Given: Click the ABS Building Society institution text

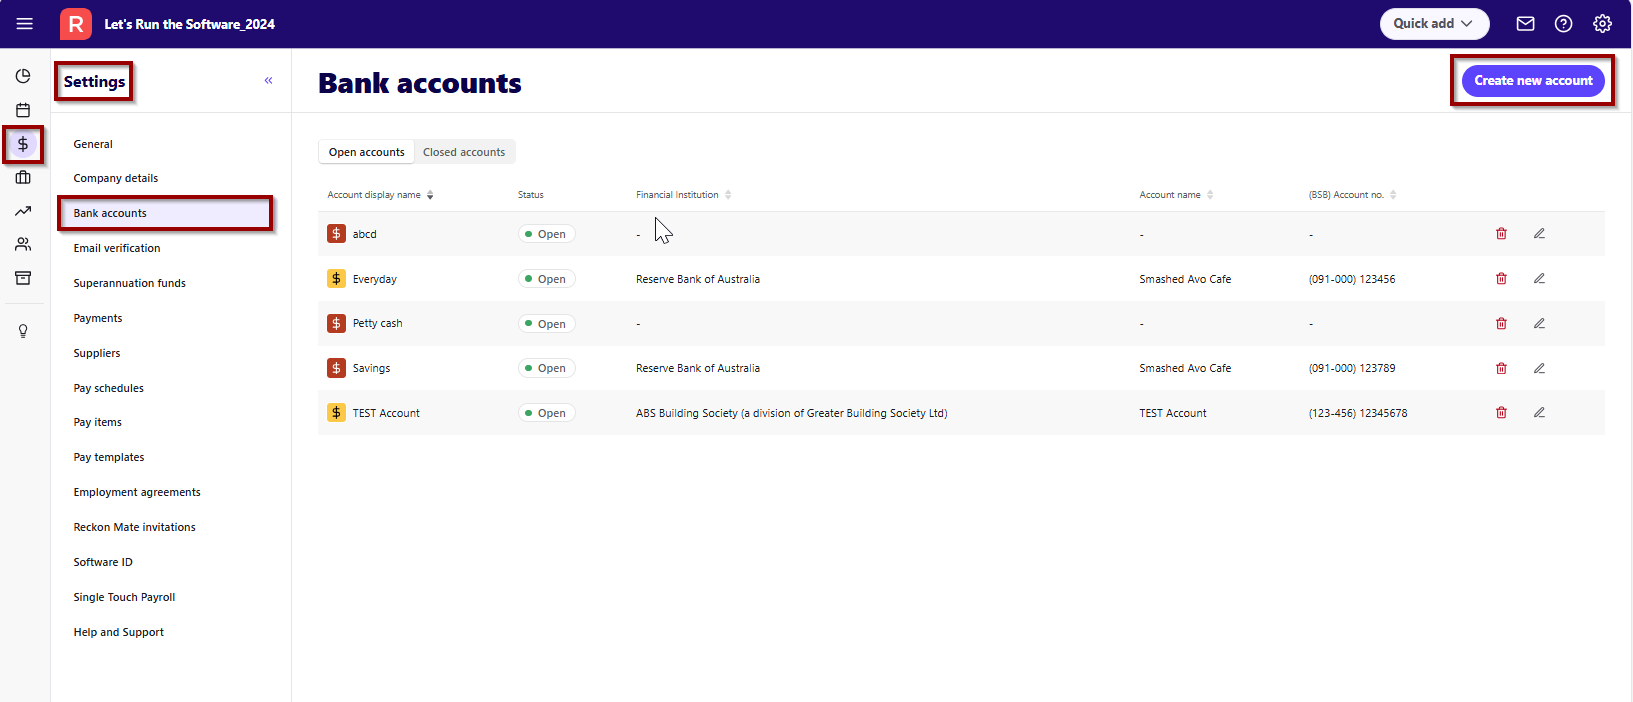Looking at the screenshot, I should point(792,413).
